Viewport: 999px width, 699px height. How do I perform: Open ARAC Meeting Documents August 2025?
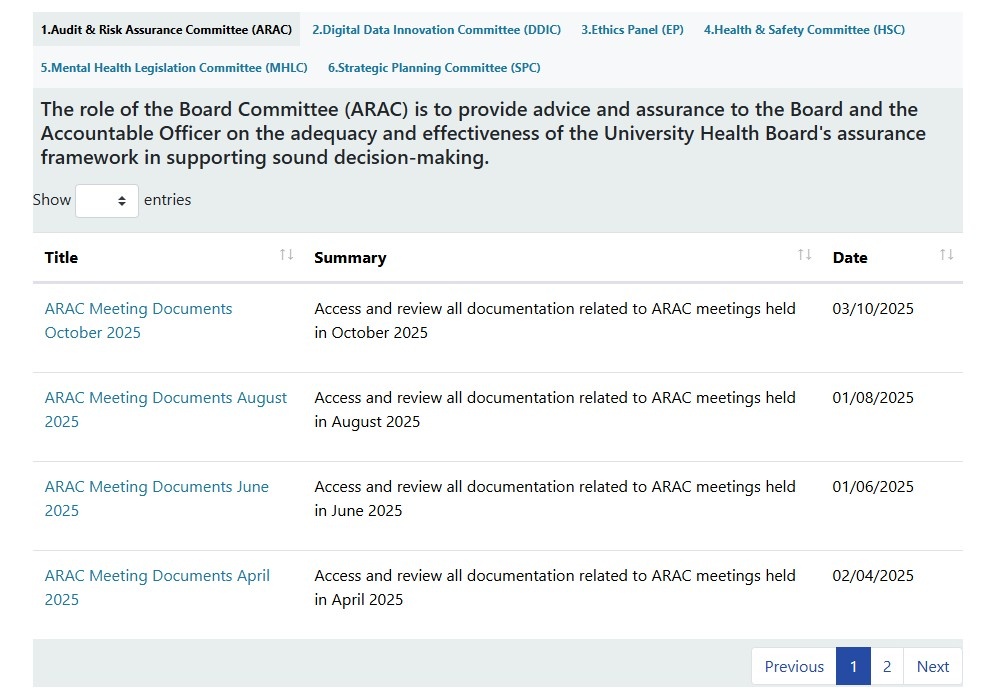166,410
